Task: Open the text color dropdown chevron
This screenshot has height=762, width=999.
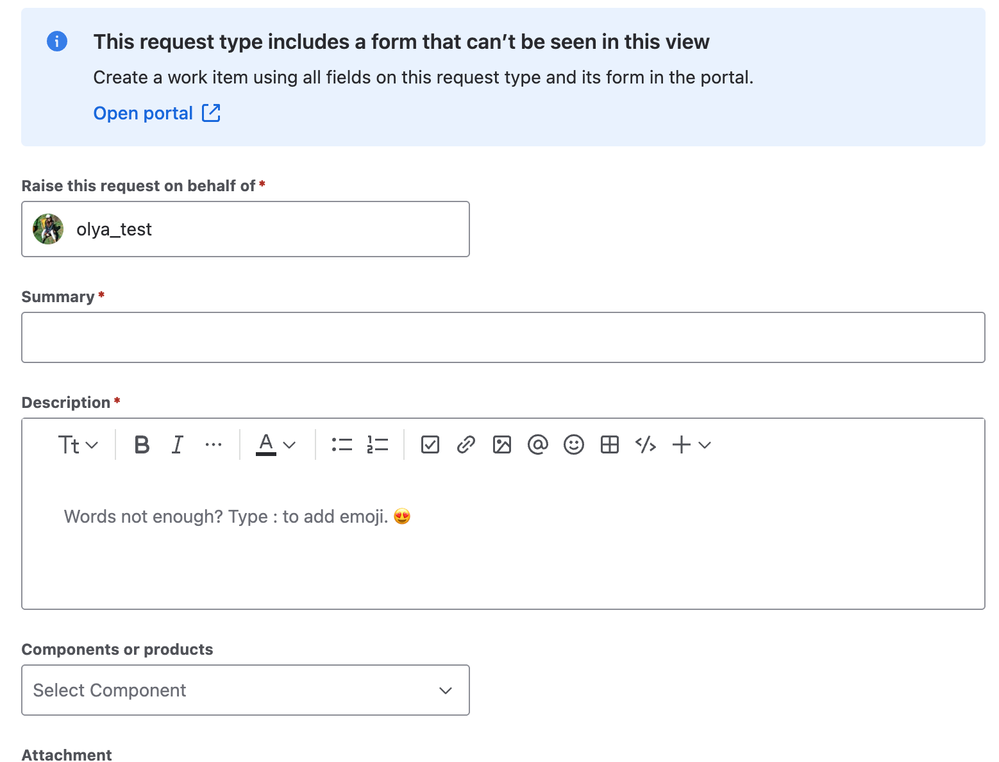Action: (289, 444)
